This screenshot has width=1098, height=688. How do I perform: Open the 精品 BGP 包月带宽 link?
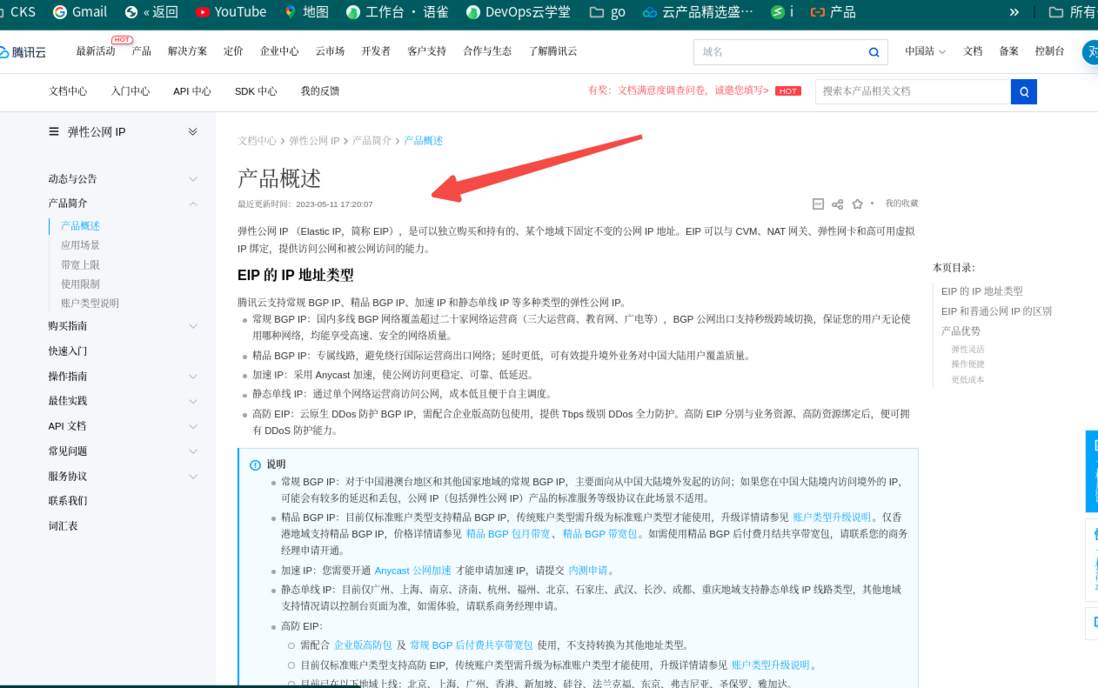pos(508,534)
